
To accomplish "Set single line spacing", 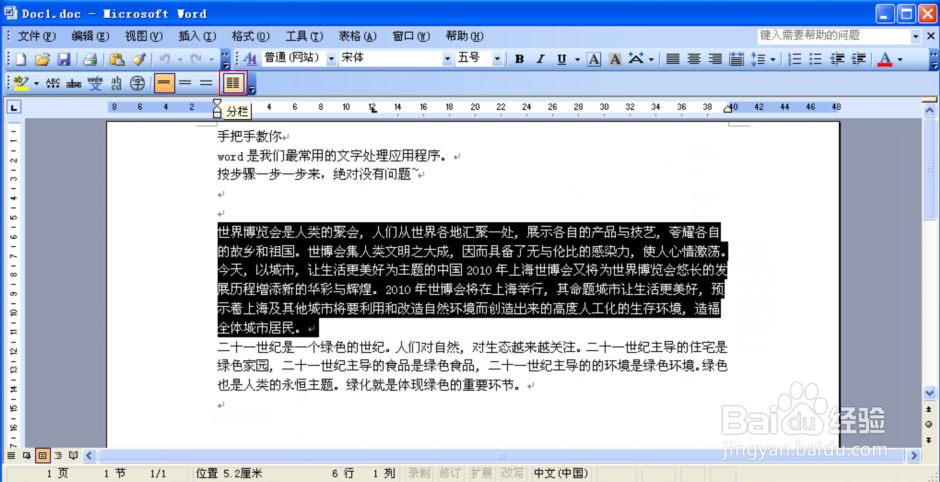I will [x=164, y=83].
